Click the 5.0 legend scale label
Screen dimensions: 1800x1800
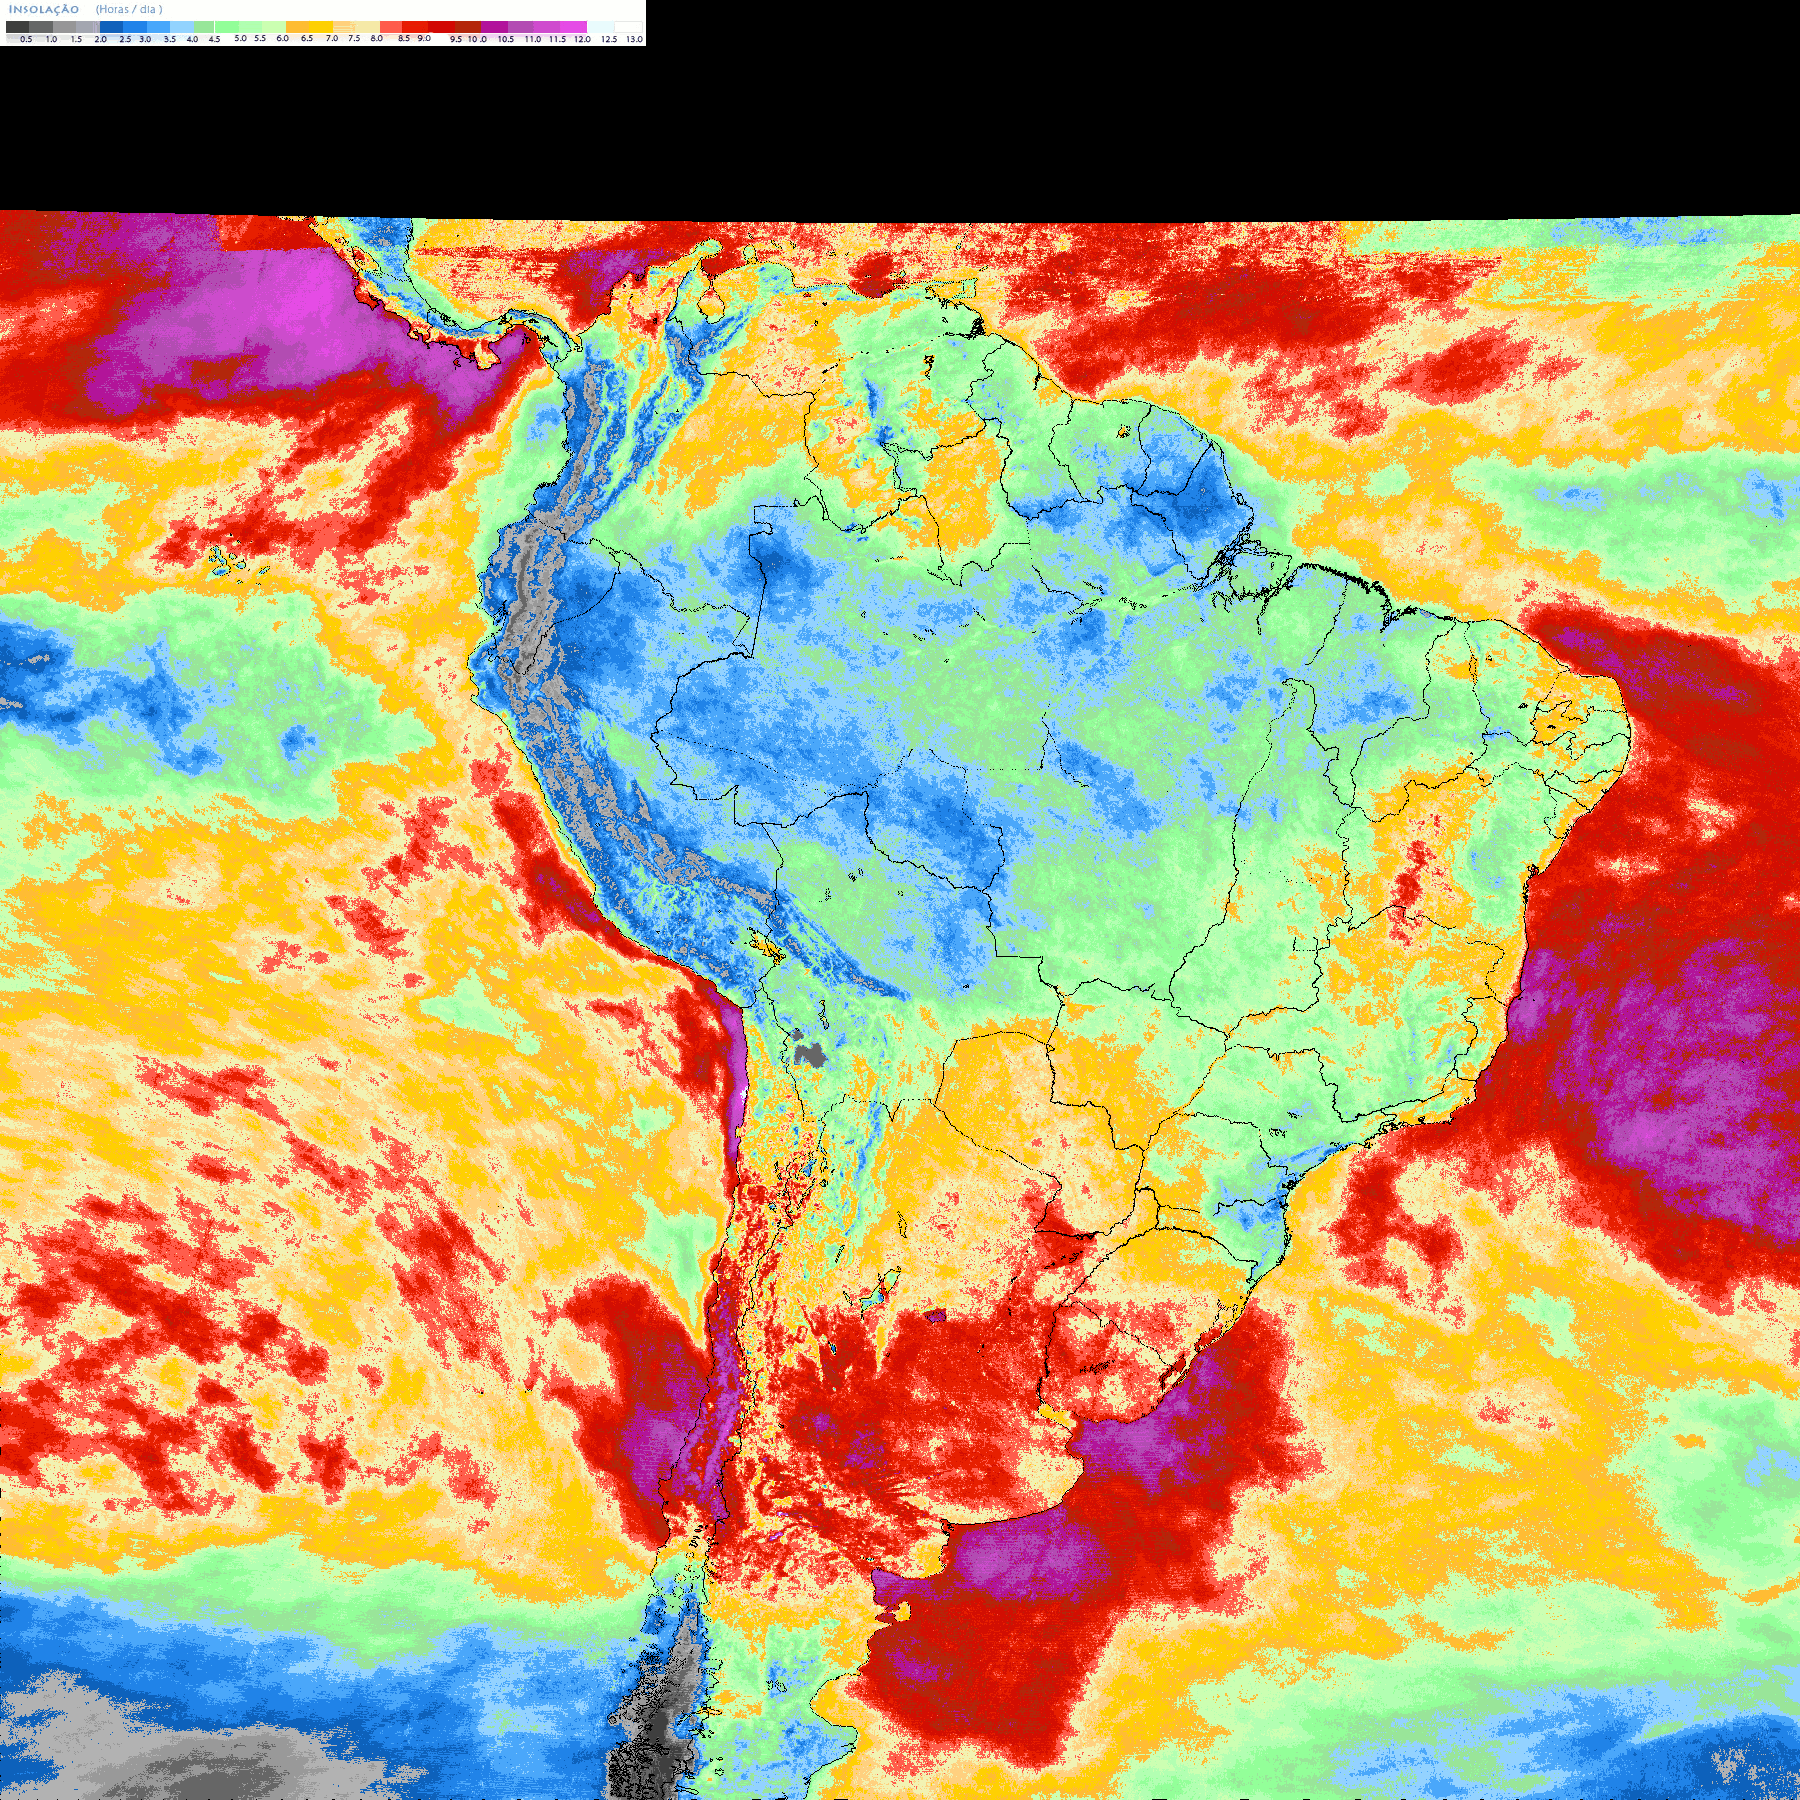click(240, 38)
